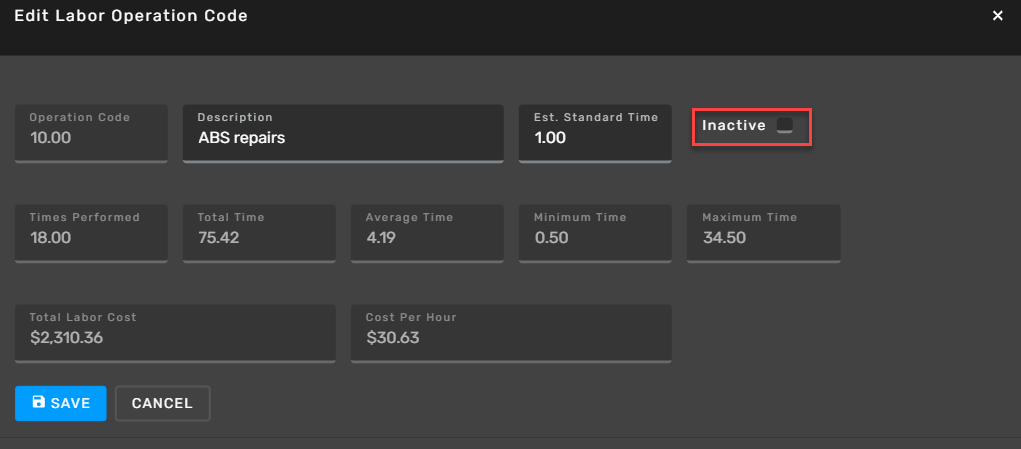Click the Inactive label text
Screen dimensions: 1021x449
[734, 126]
